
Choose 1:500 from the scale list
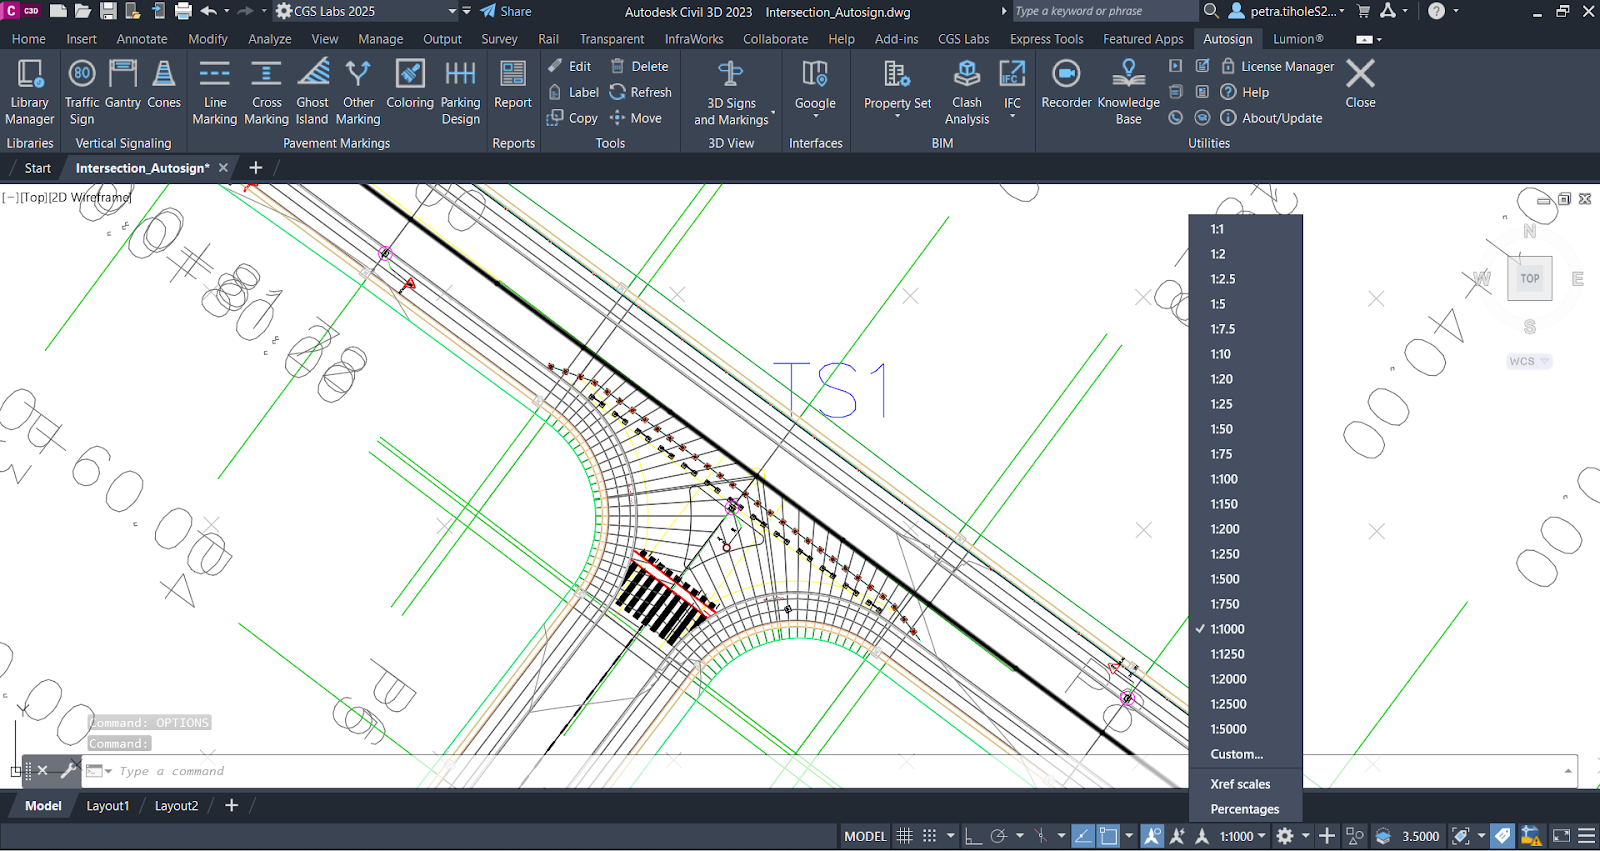point(1225,579)
